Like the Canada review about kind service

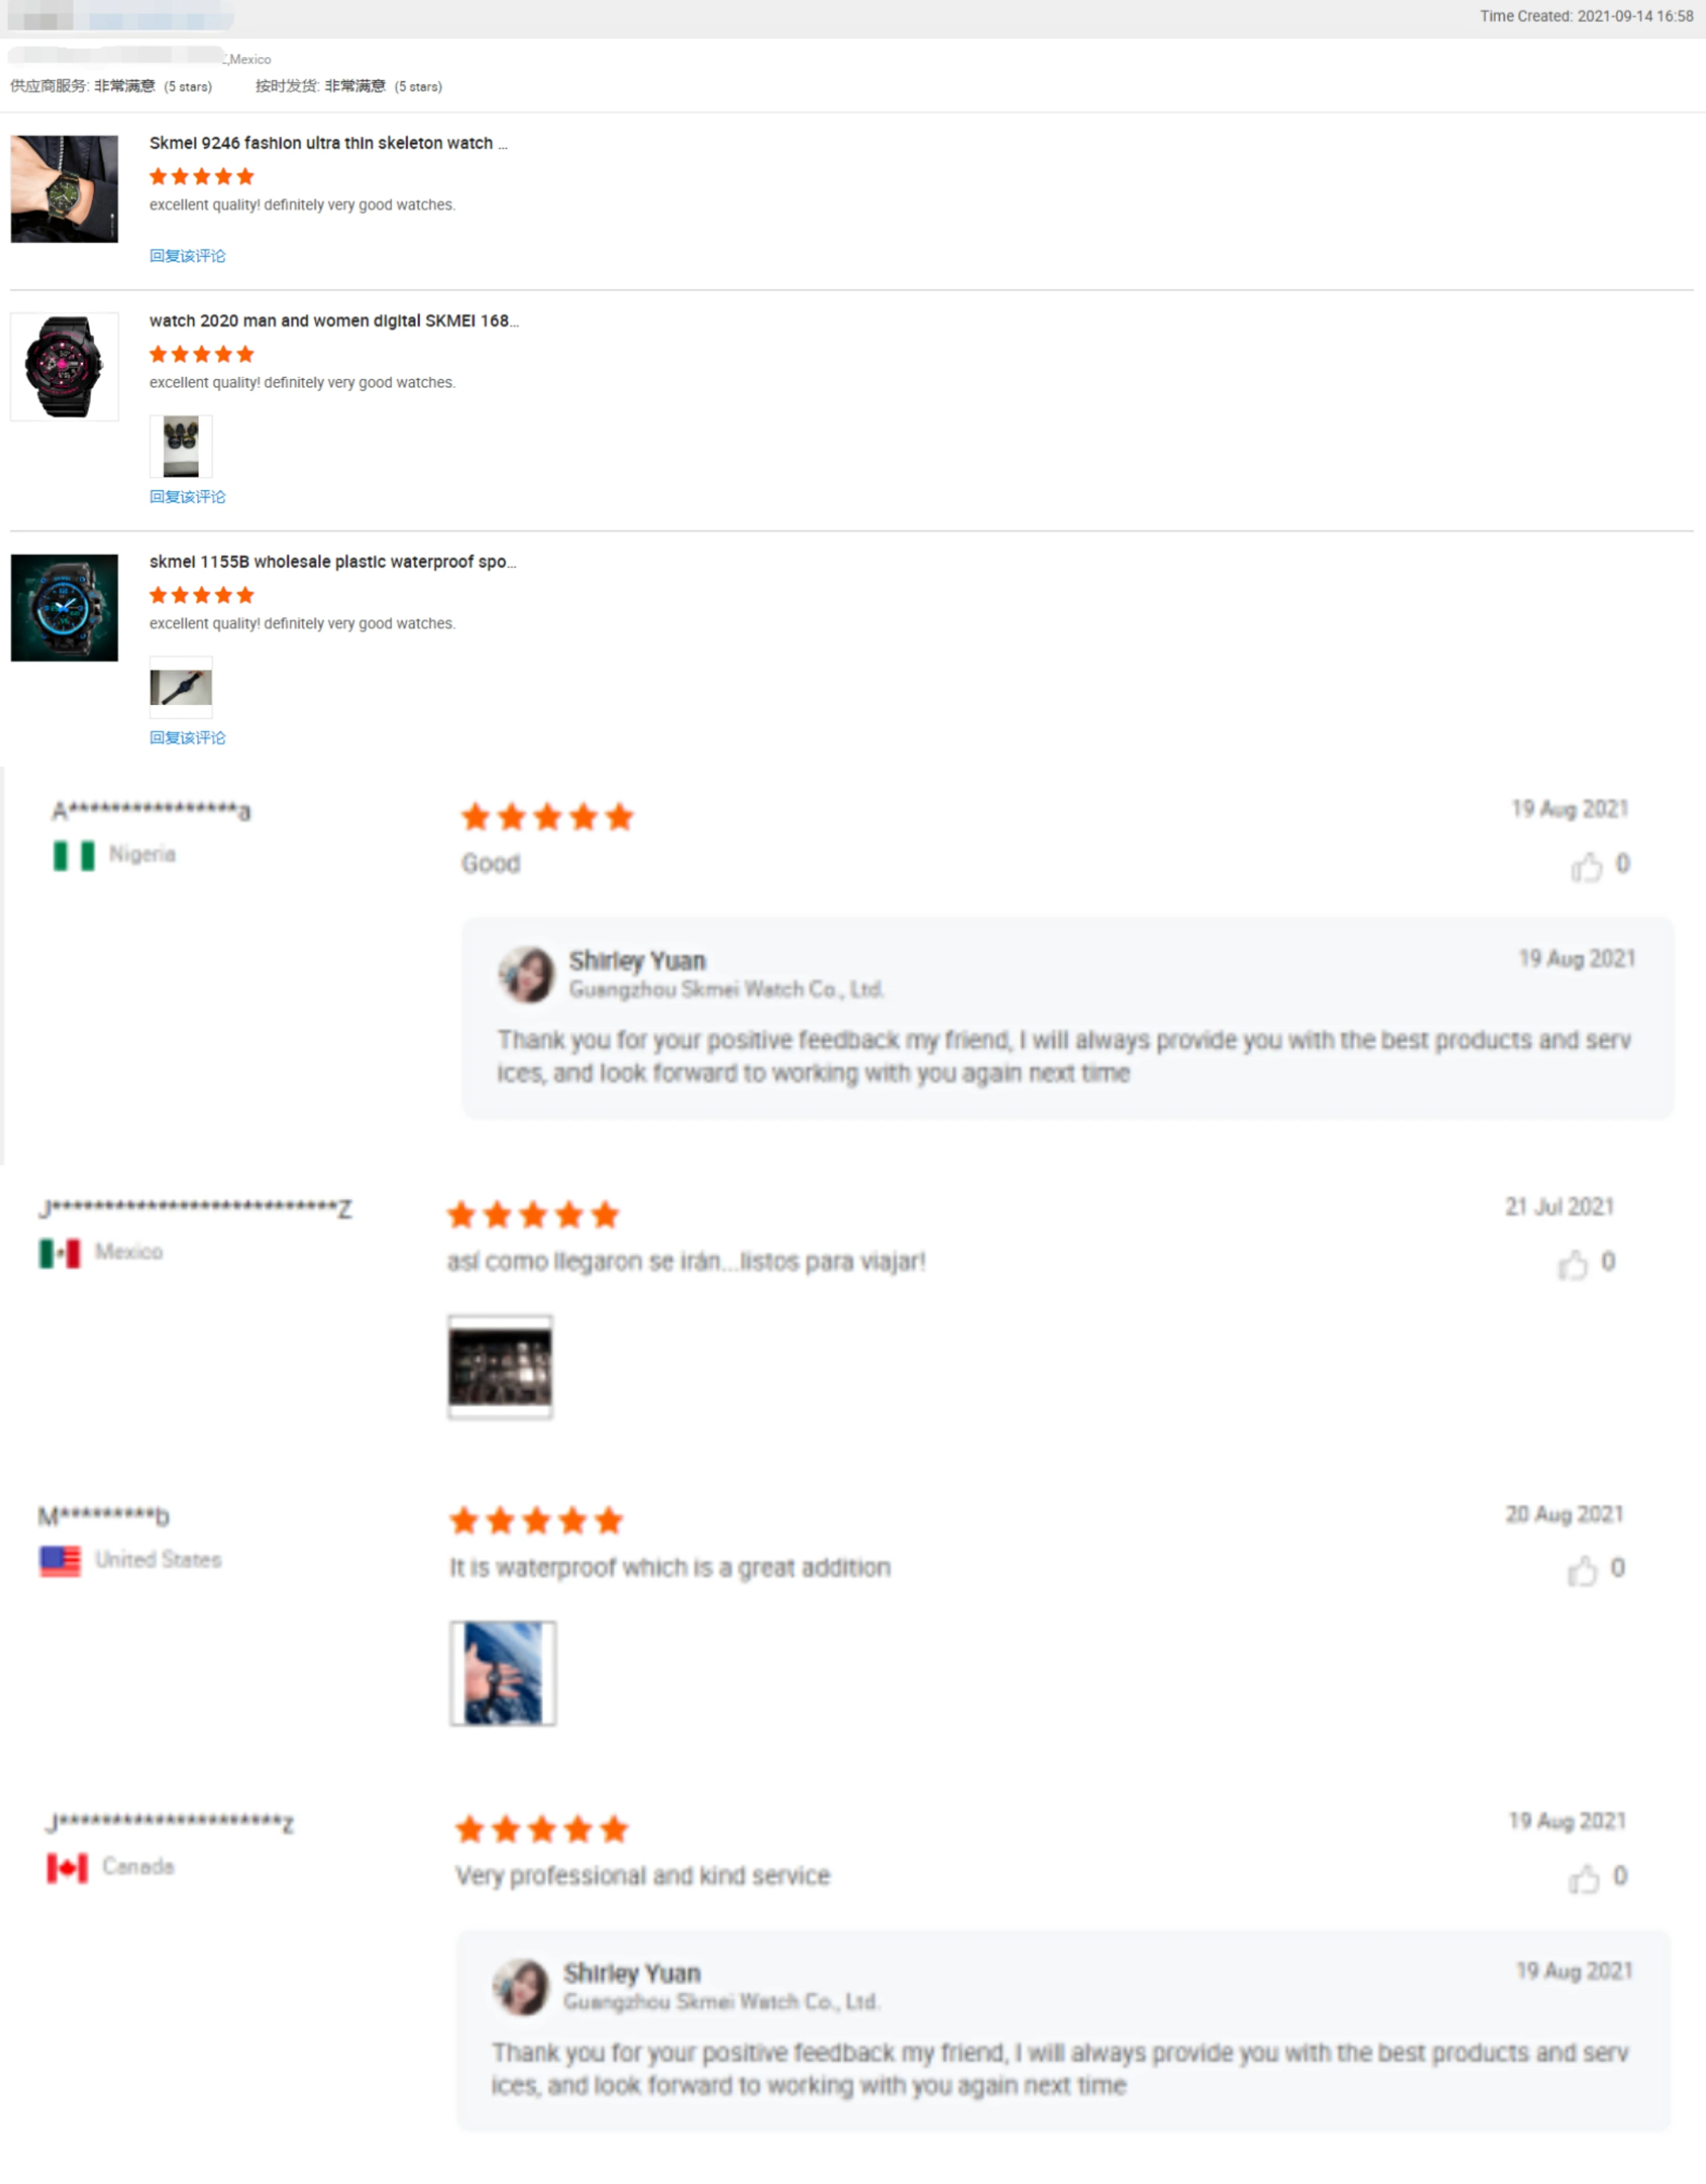(1584, 1878)
